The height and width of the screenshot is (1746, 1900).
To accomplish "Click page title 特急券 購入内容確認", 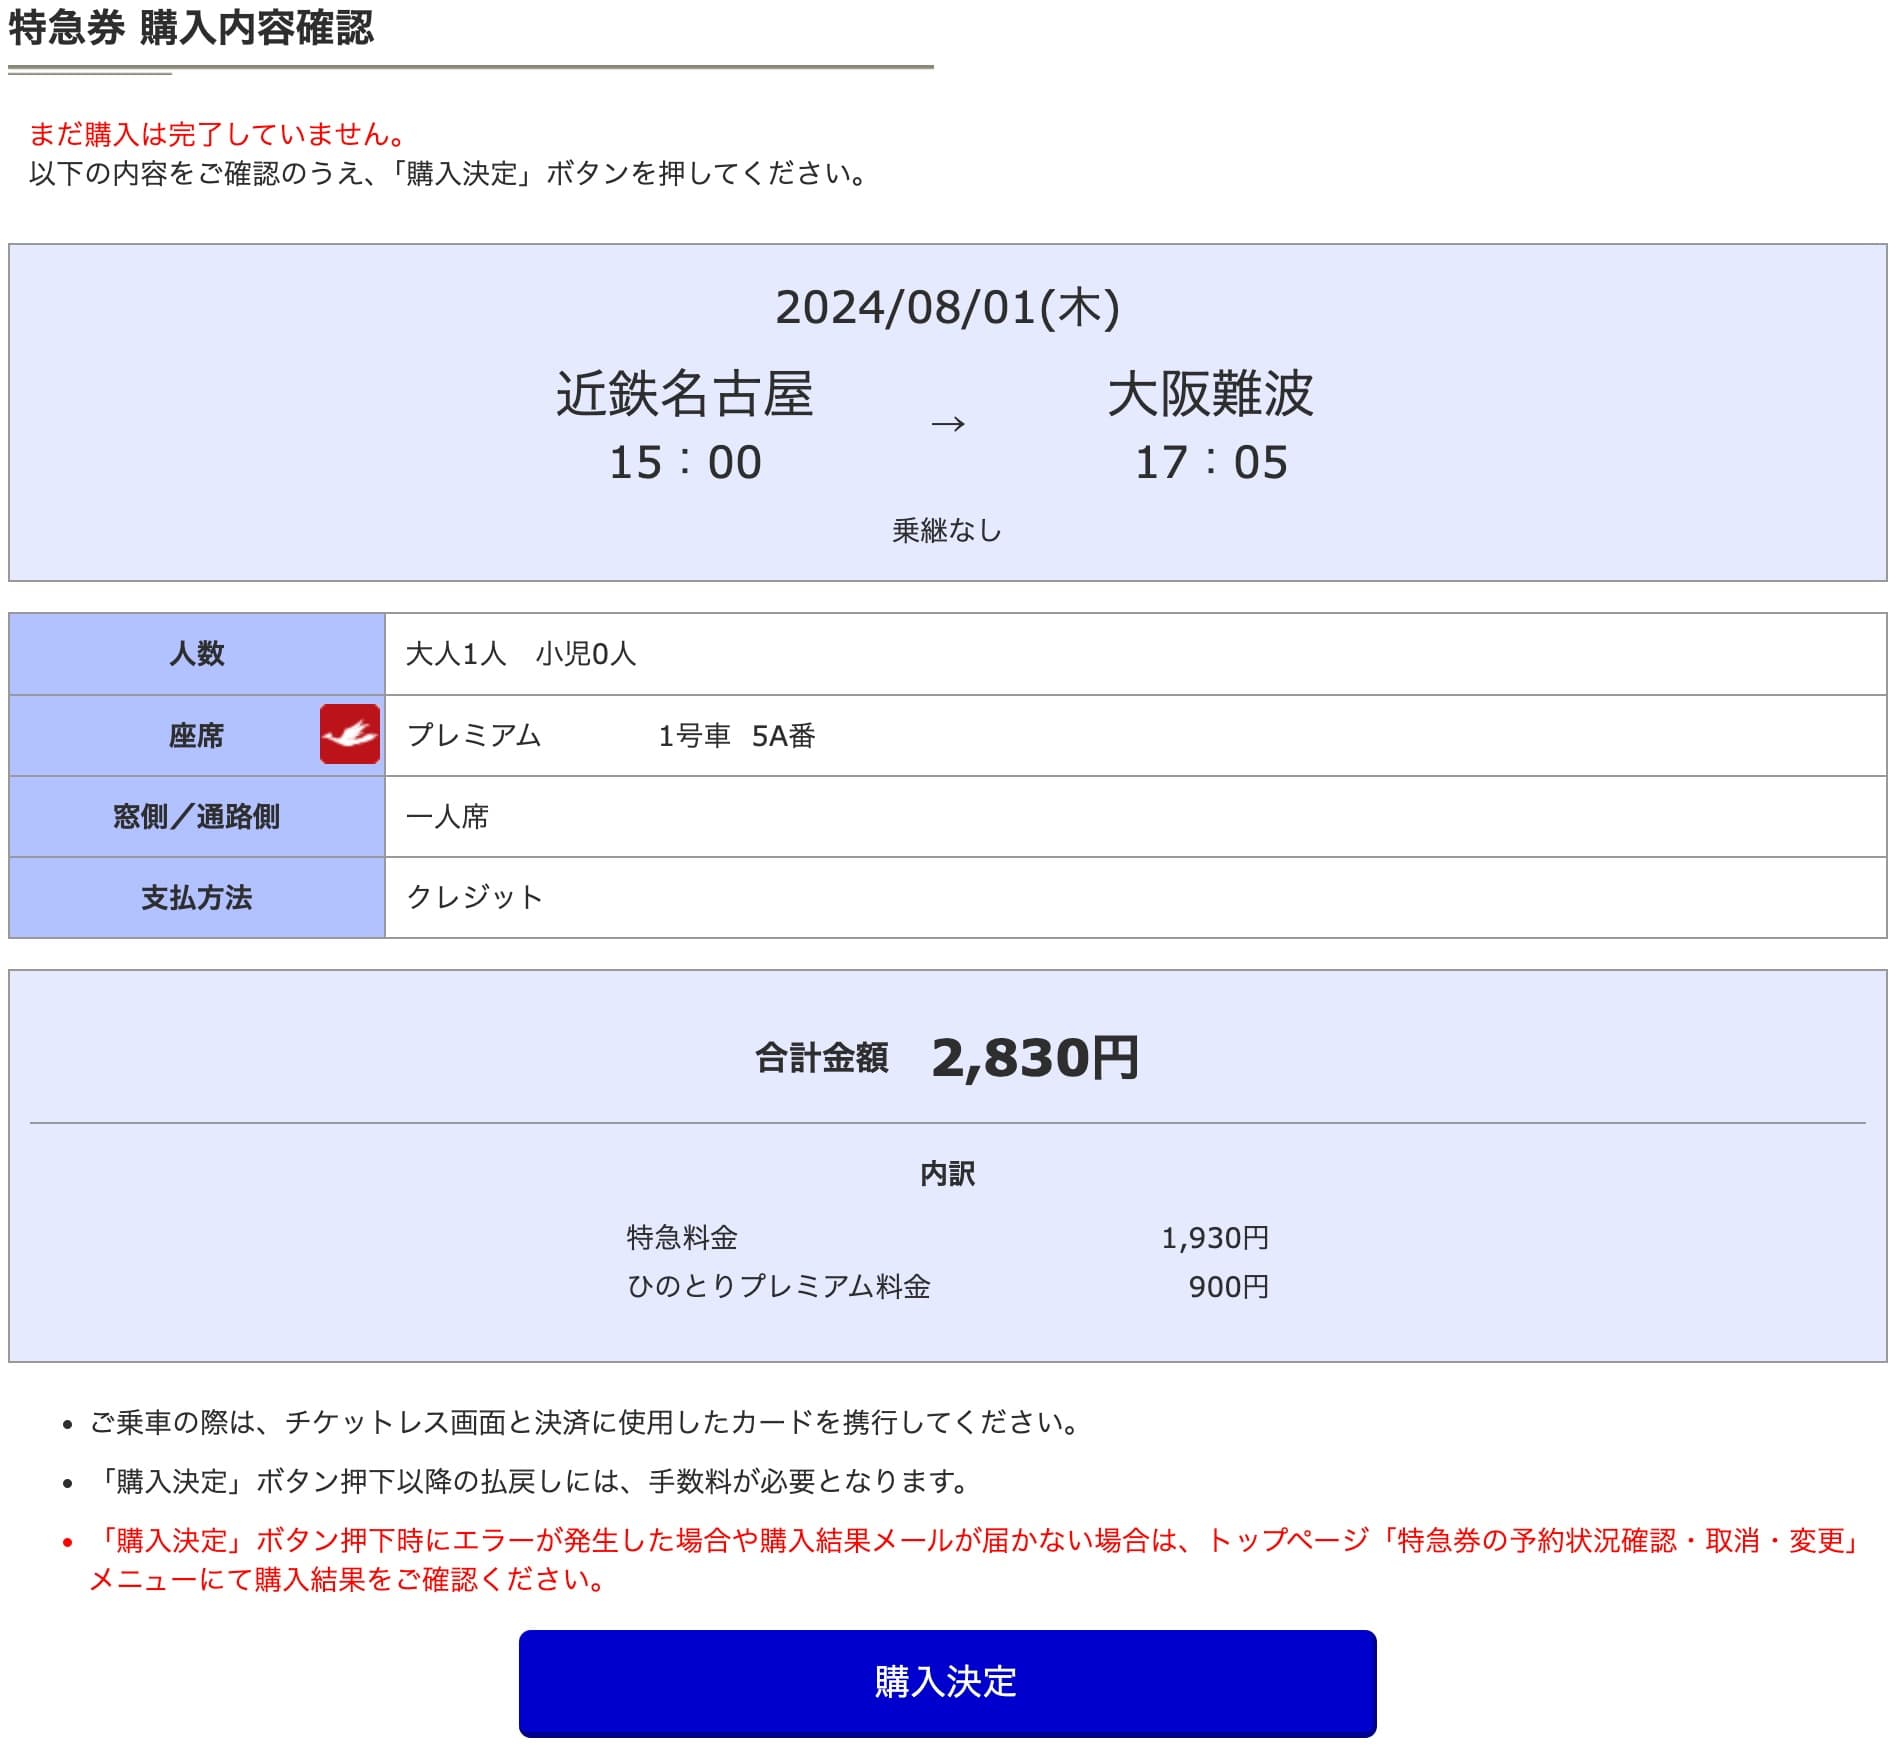I will 191,28.
